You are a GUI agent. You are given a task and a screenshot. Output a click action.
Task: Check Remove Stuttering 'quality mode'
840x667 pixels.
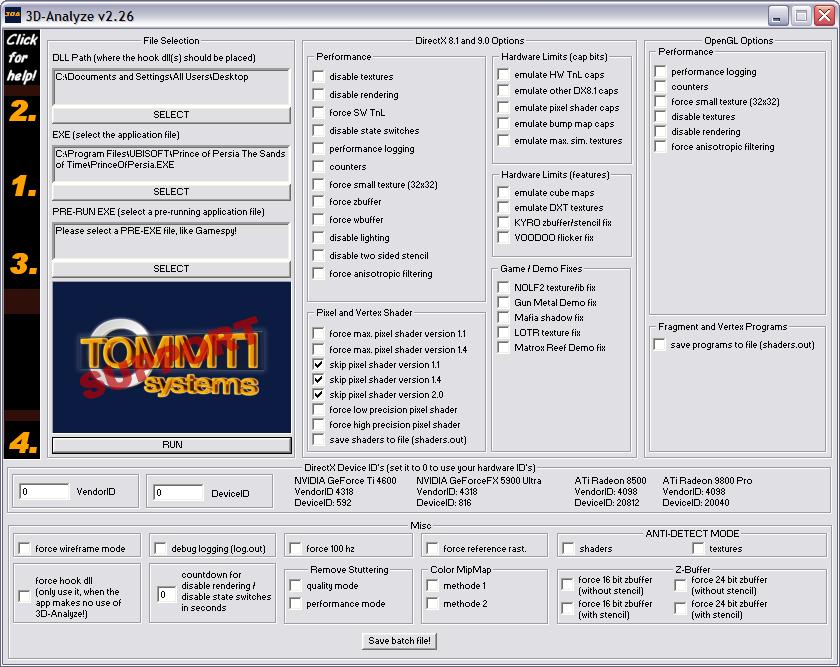295,586
